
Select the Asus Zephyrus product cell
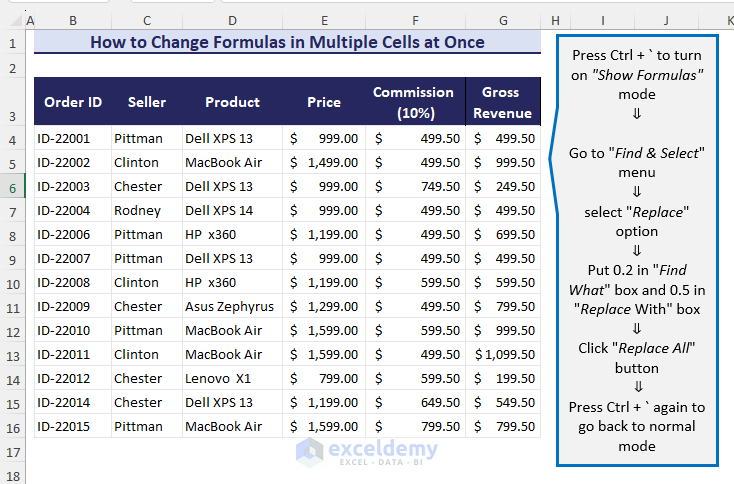point(232,307)
